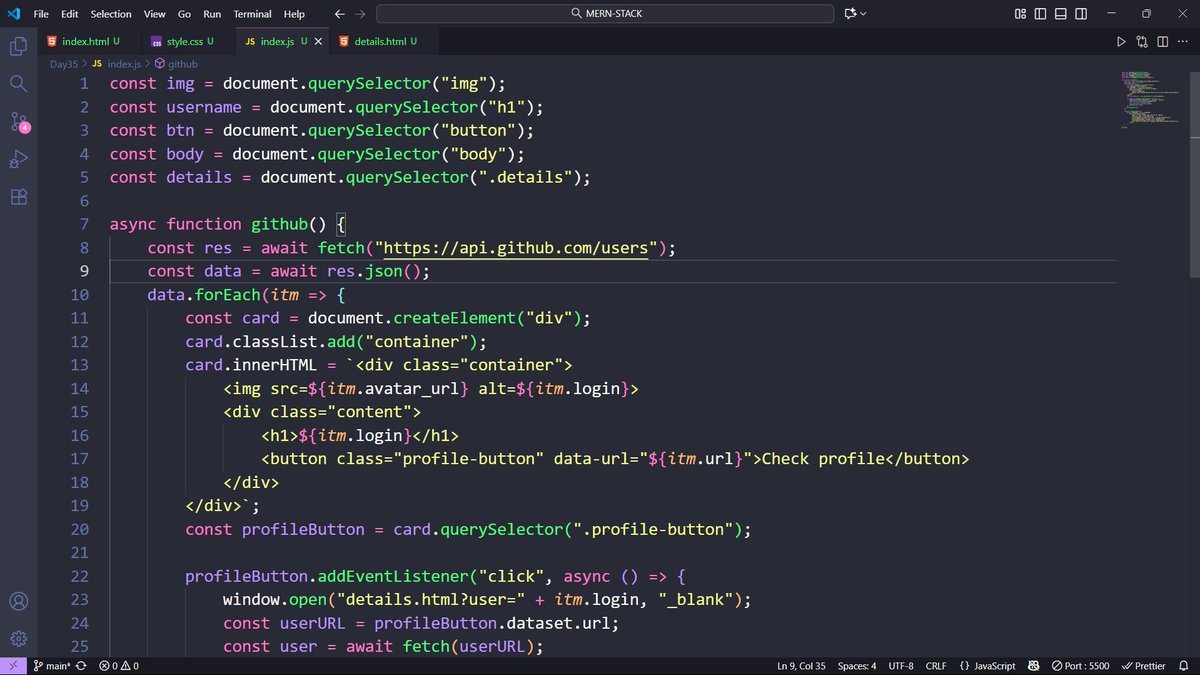
Task: Click line number 22 in gutter
Action: pyautogui.click(x=80, y=577)
